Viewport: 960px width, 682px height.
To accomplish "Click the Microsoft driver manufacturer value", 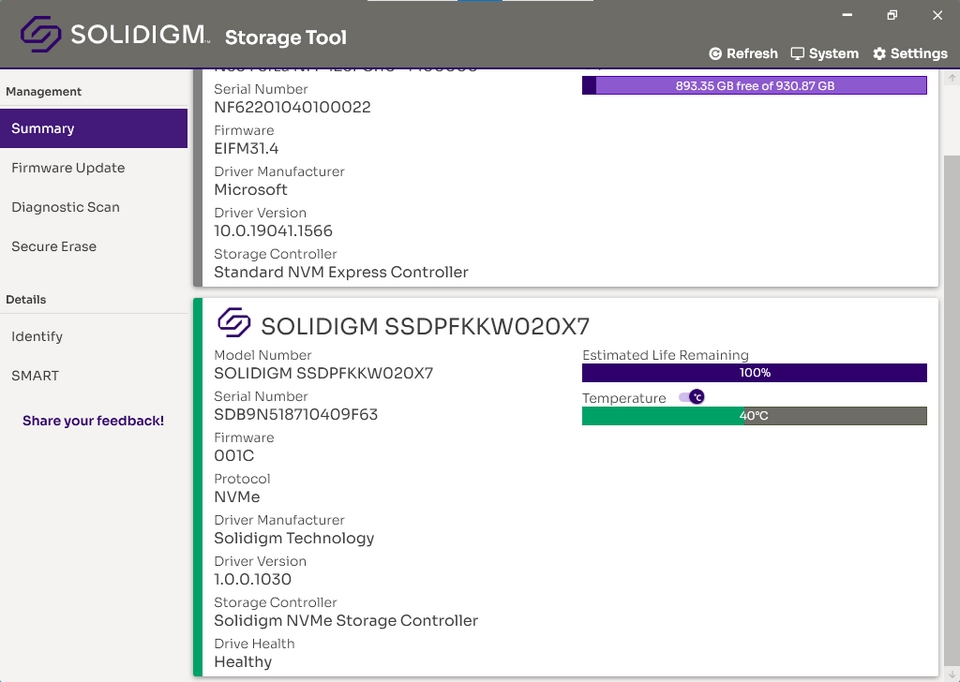I will point(250,190).
